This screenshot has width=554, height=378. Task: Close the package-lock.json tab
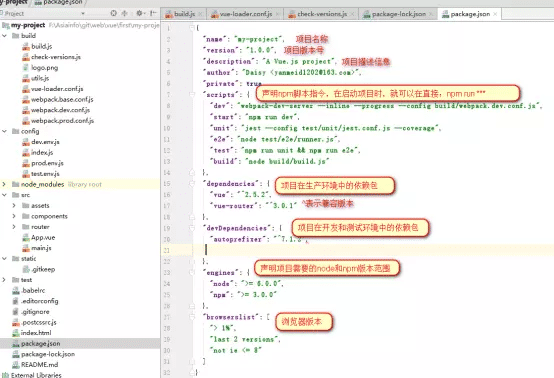[431, 14]
